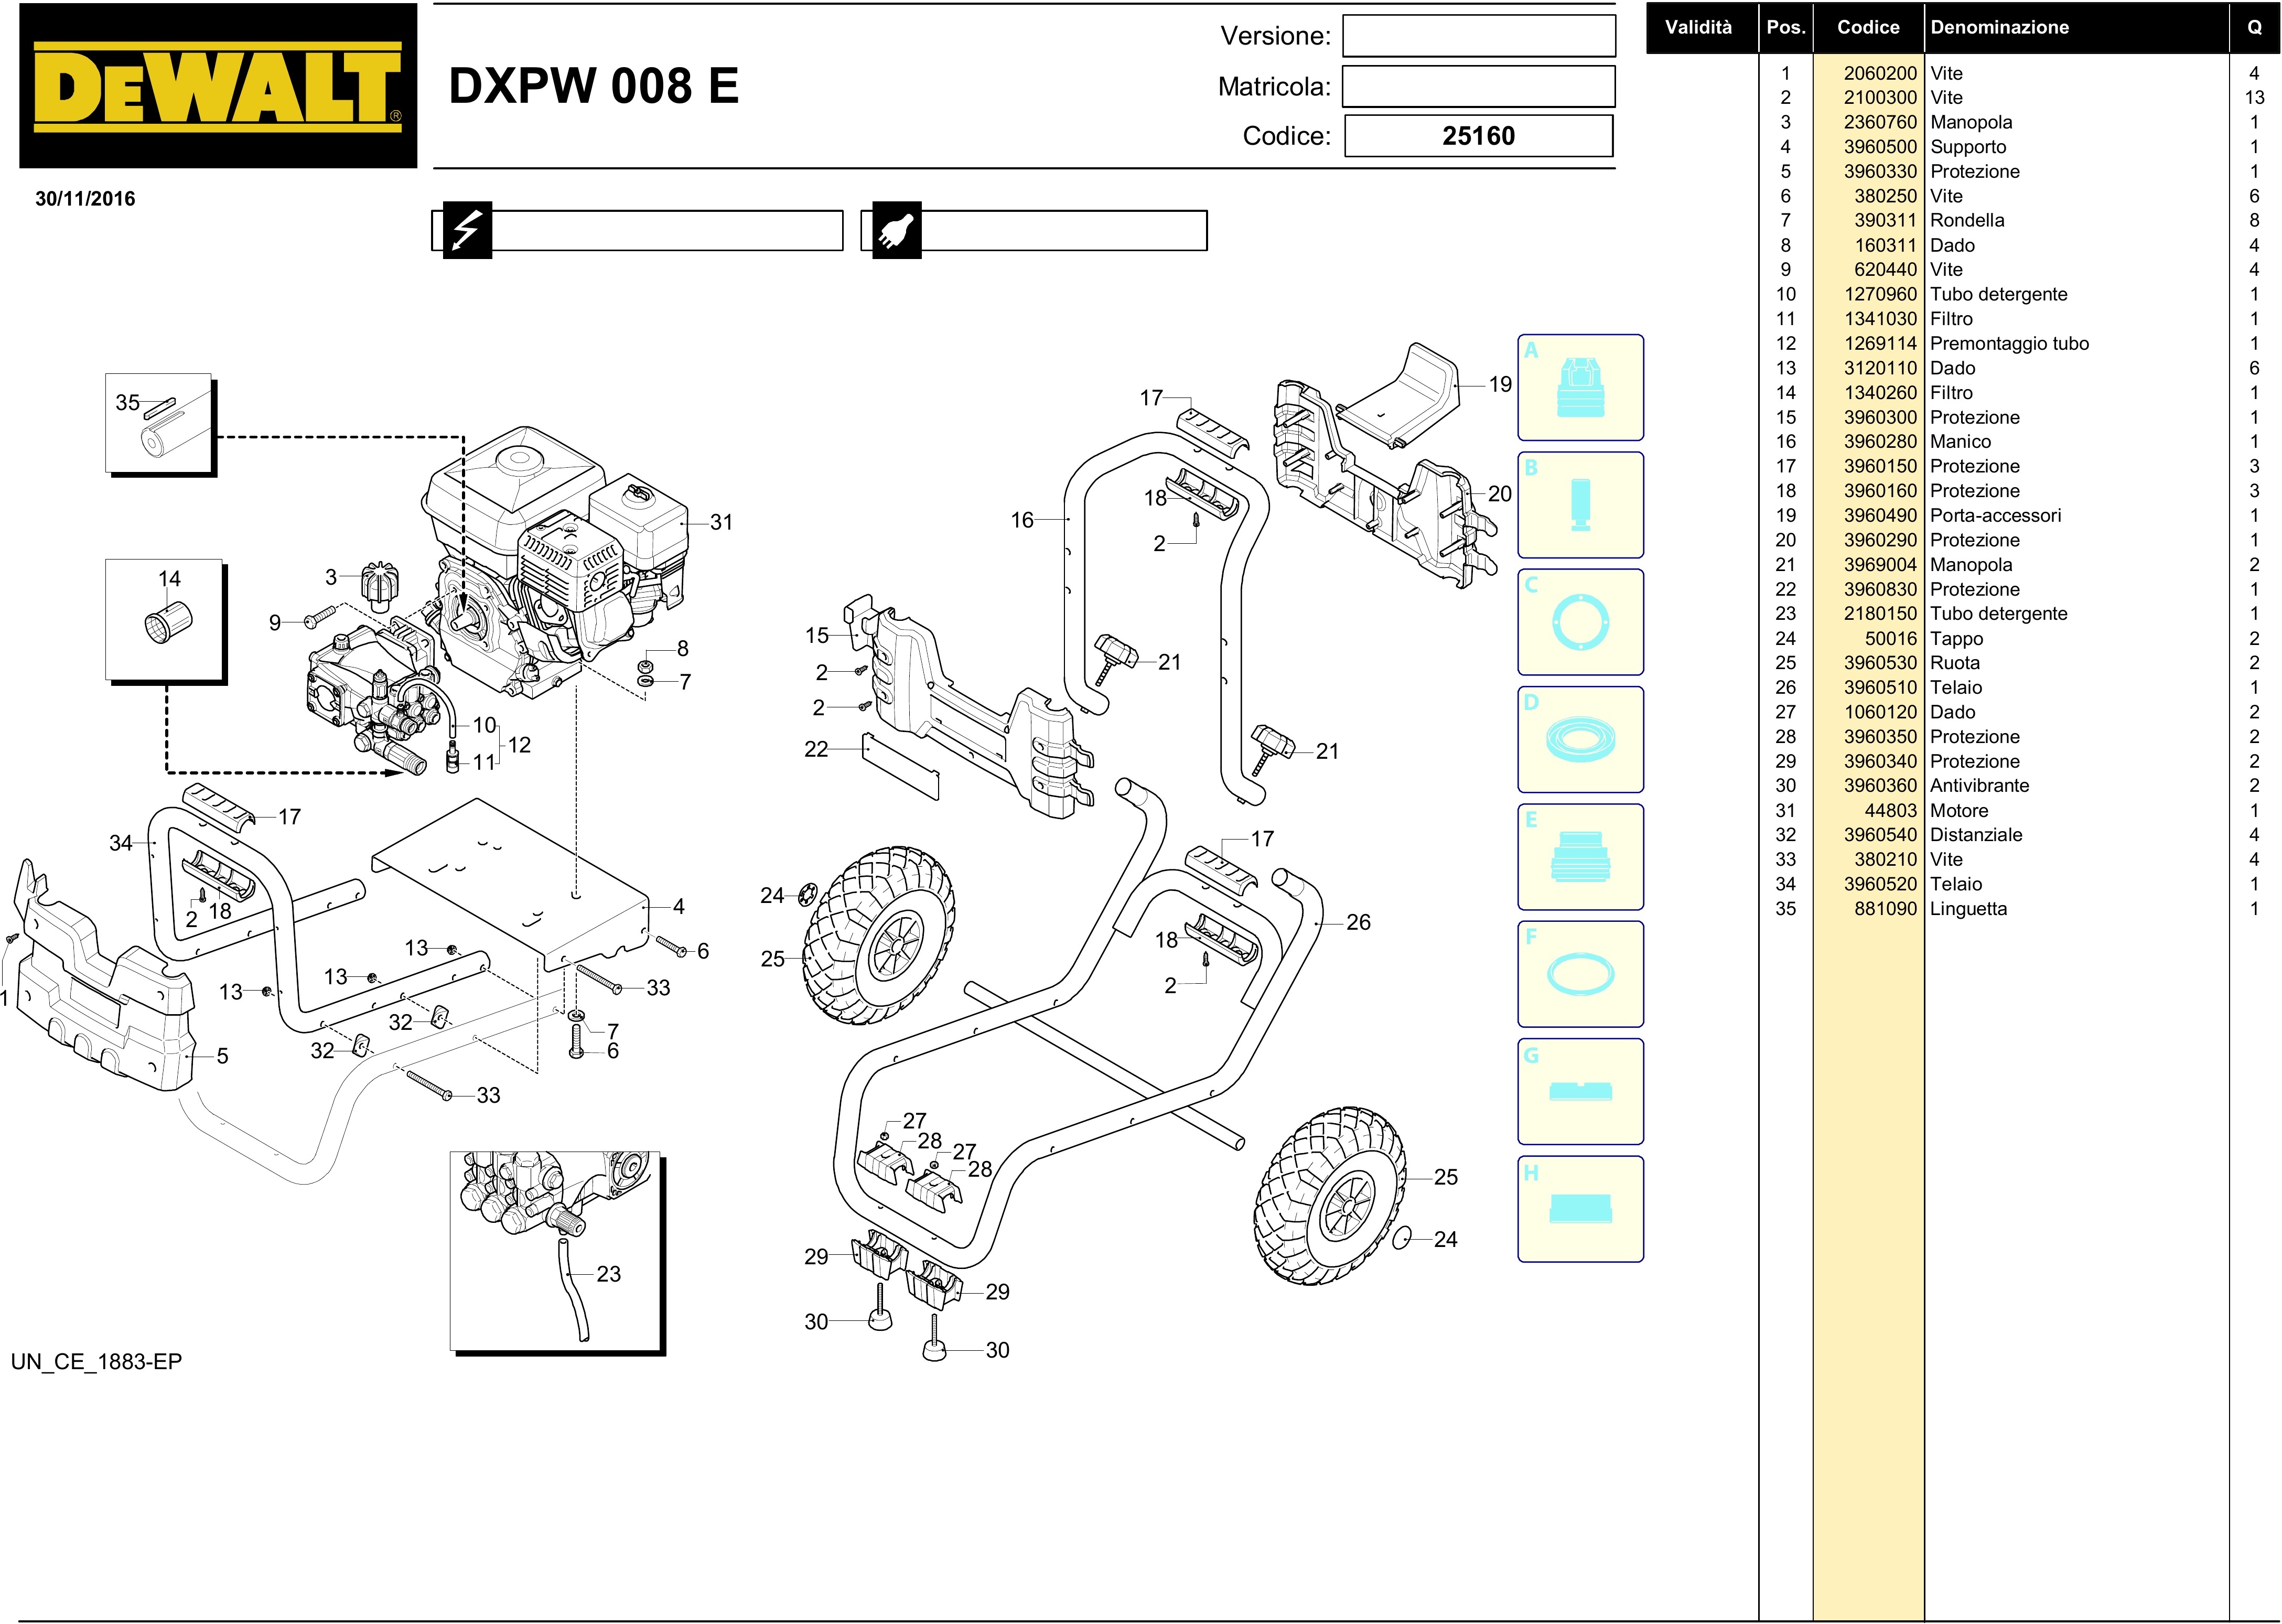Click callout number 34 on the frame
This screenshot has height=1624, width=2282.
coord(121,843)
